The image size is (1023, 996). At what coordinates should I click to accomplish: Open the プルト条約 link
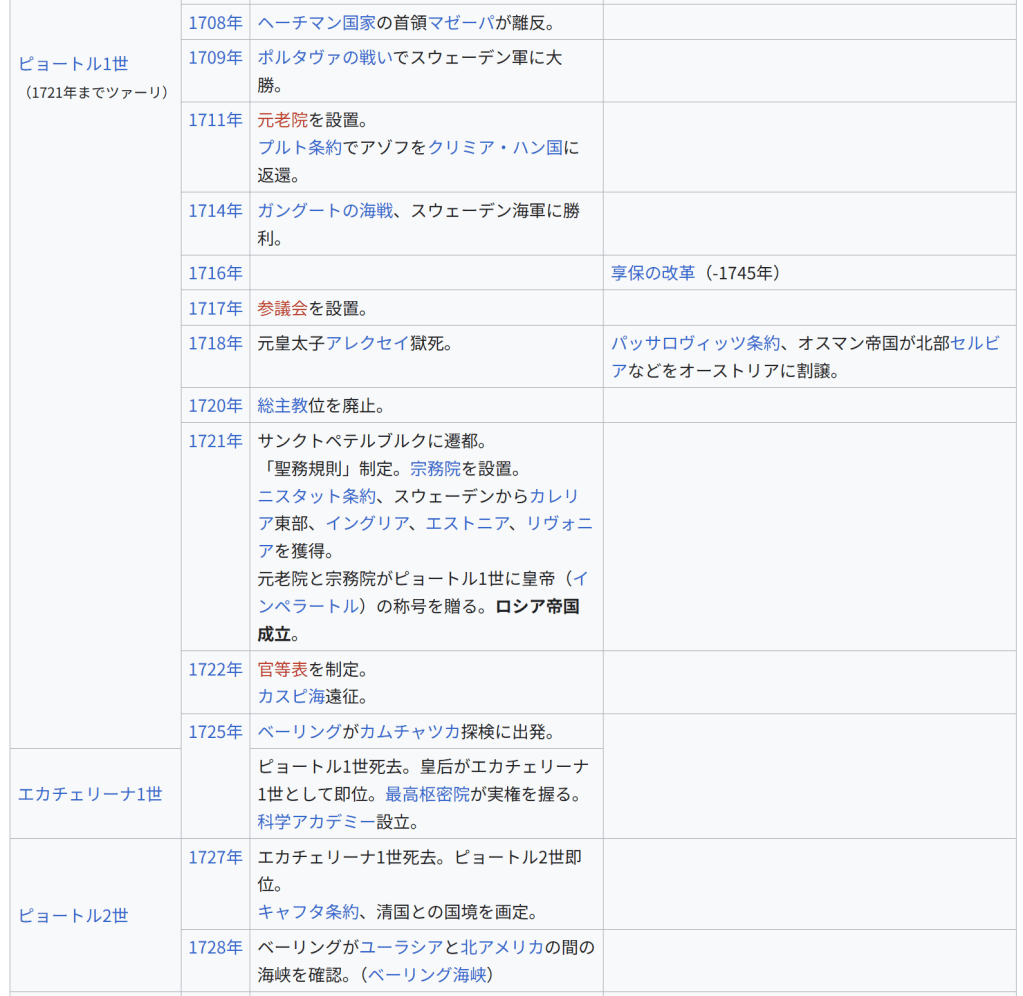[x=300, y=147]
